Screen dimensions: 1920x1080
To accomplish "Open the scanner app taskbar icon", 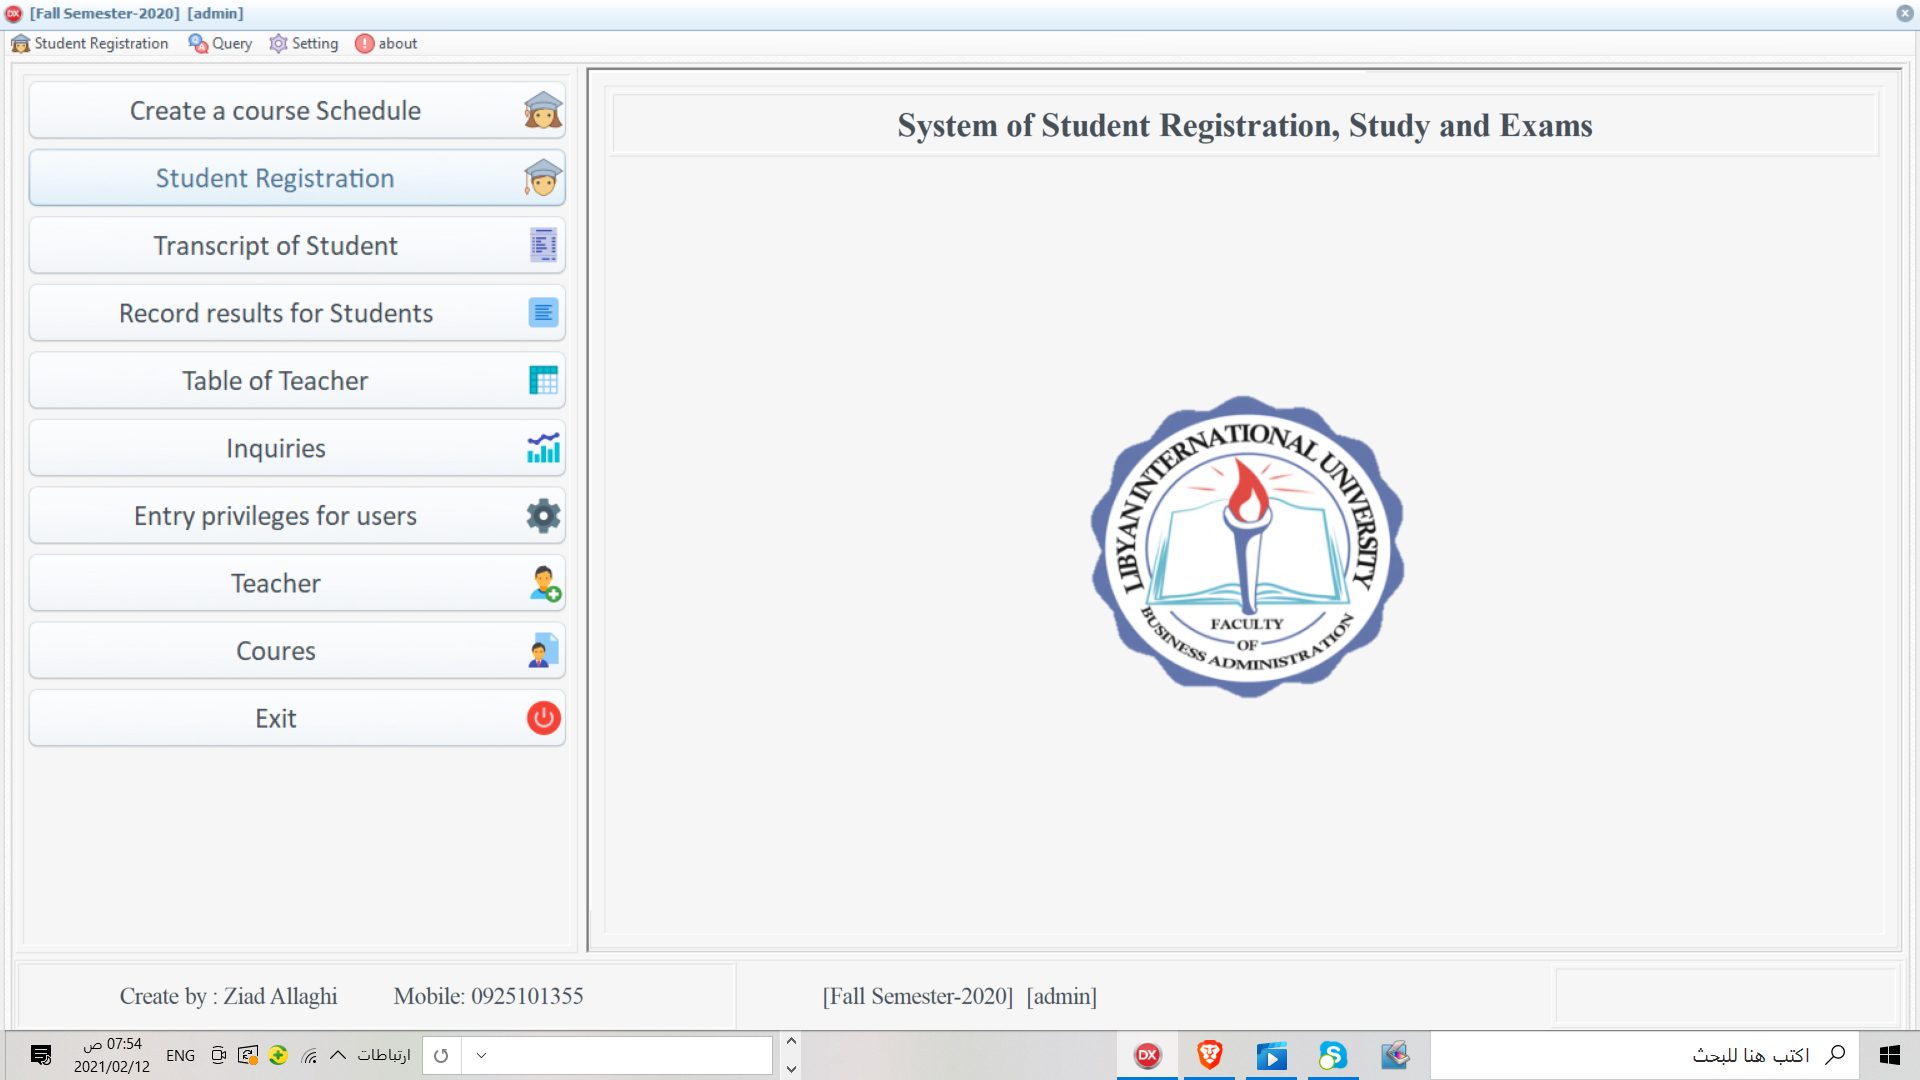I will (1395, 1055).
